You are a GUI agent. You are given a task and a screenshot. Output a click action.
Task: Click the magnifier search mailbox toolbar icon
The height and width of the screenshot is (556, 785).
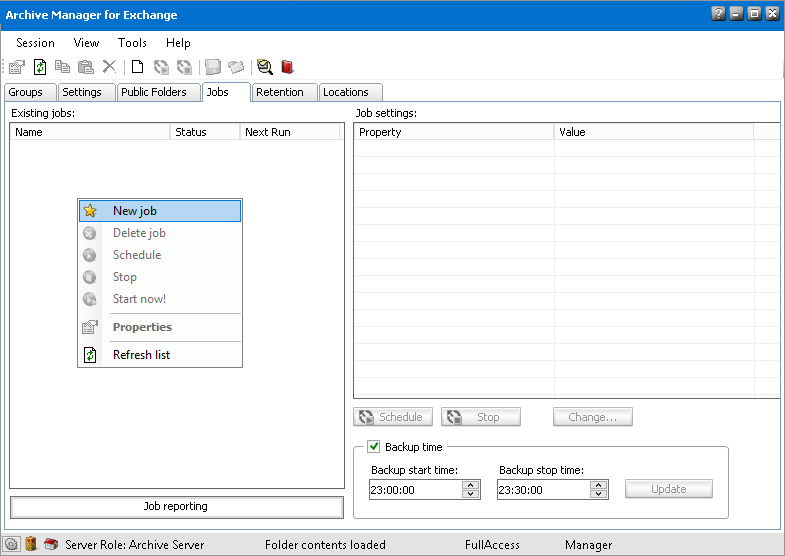(x=264, y=67)
